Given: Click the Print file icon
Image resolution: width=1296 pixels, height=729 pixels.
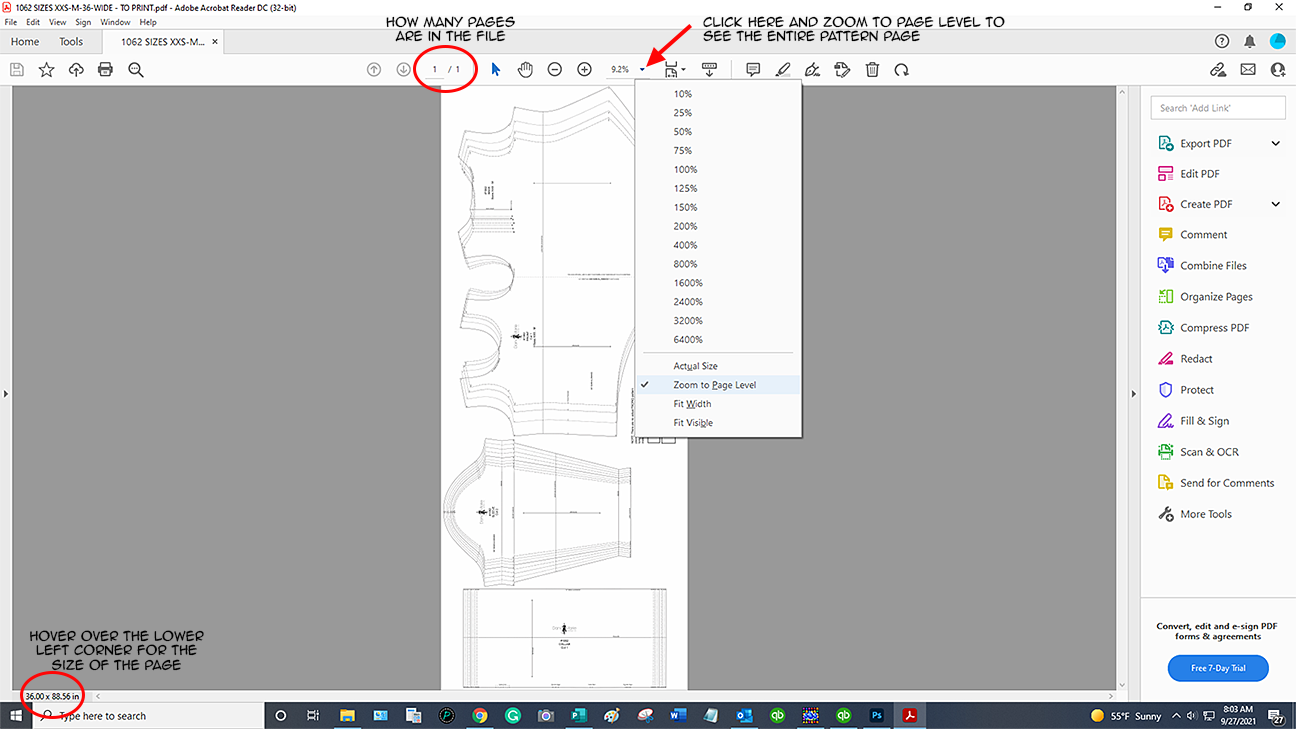Looking at the screenshot, I should [x=105, y=70].
